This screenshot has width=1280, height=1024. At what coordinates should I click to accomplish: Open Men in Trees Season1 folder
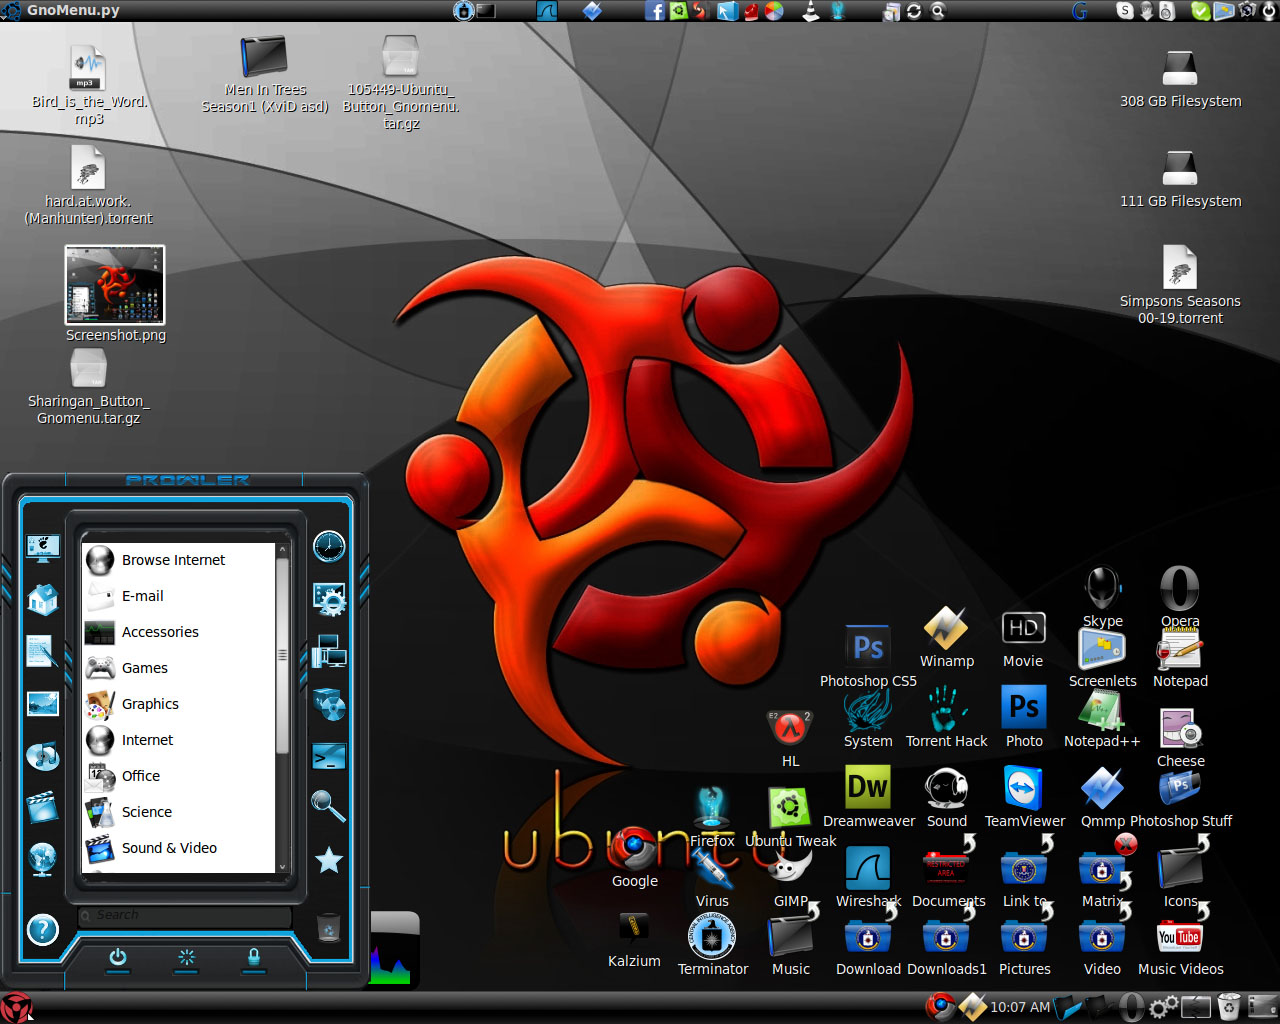265,74
